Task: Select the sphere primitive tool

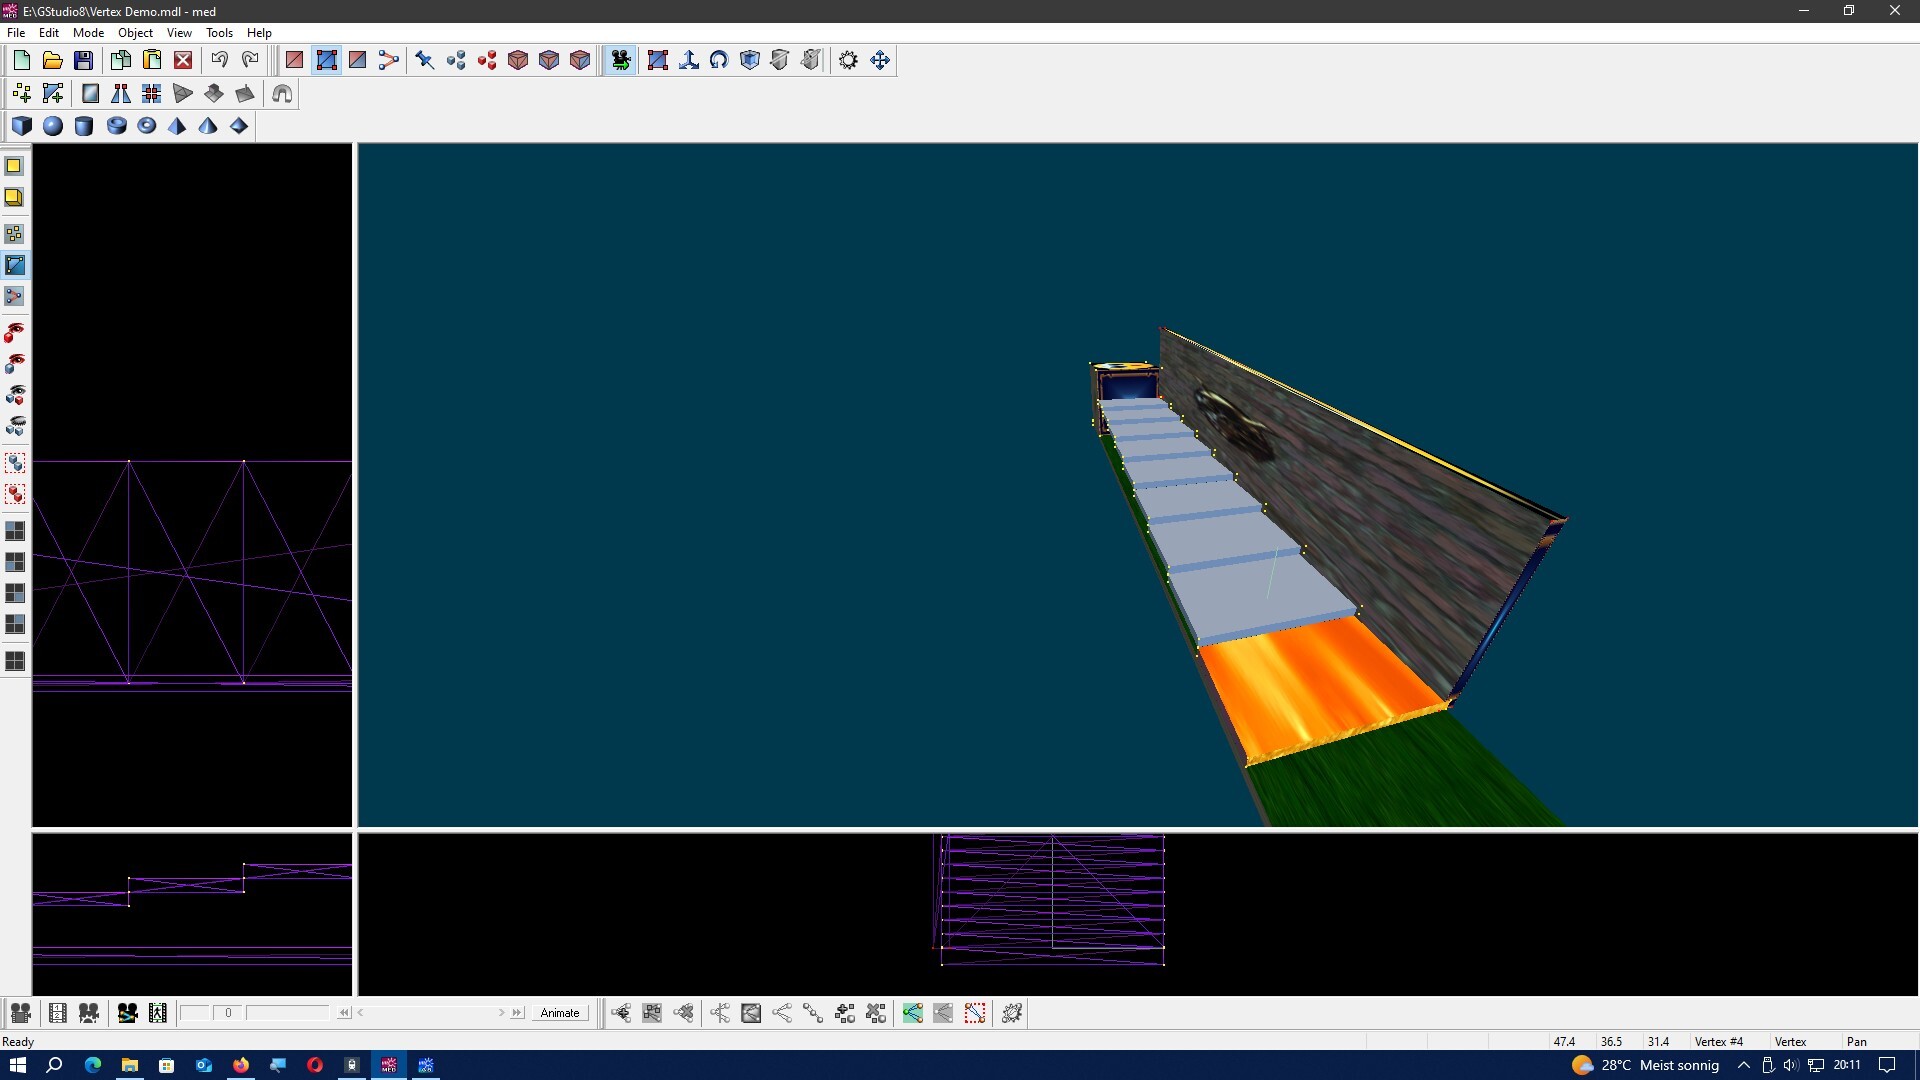Action: pos(53,126)
